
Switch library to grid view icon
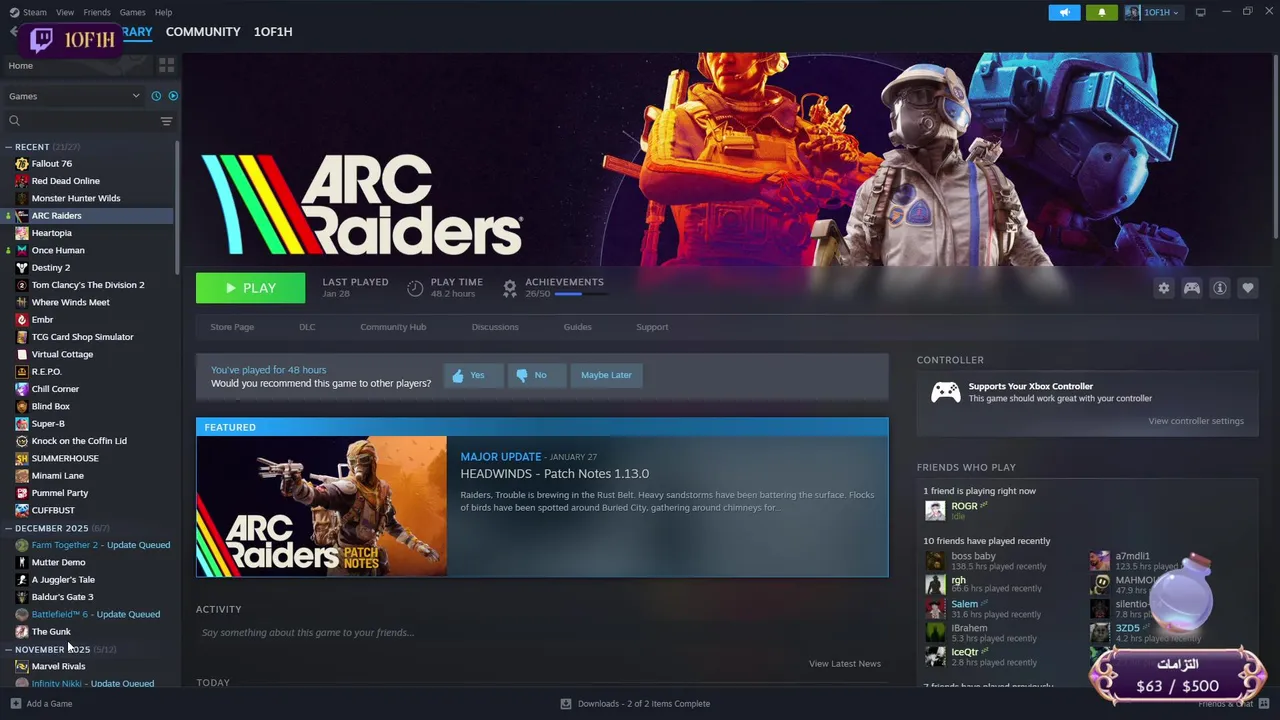(x=166, y=65)
